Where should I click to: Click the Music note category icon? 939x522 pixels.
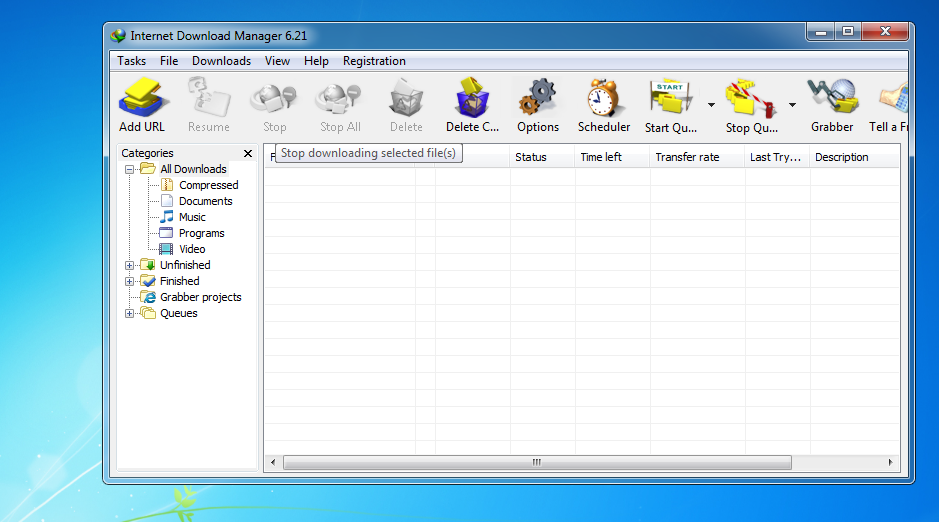click(167, 217)
